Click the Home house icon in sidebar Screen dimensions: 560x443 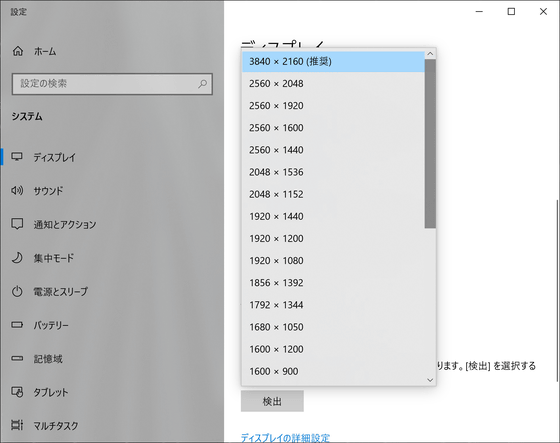point(18,51)
